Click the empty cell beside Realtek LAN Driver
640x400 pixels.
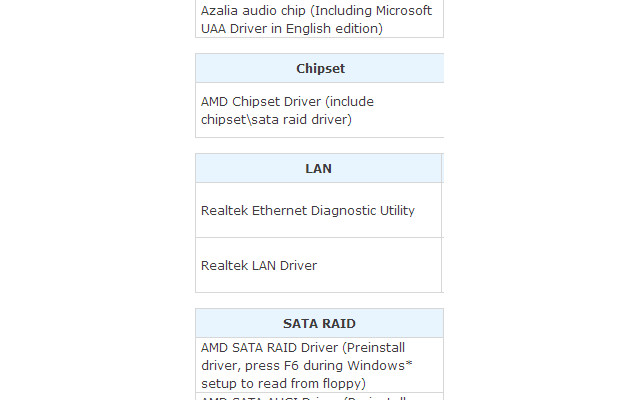tap(443, 265)
